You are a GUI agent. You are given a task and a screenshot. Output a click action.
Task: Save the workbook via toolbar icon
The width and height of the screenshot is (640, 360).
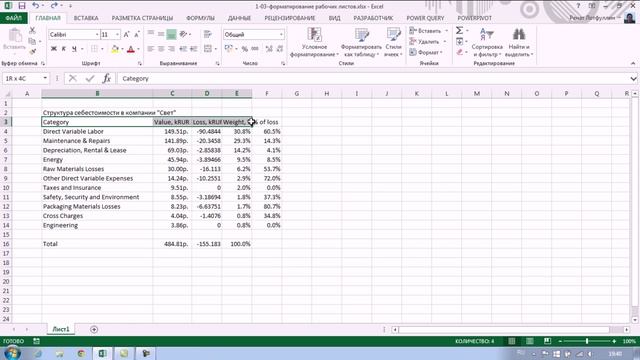tap(22, 6)
